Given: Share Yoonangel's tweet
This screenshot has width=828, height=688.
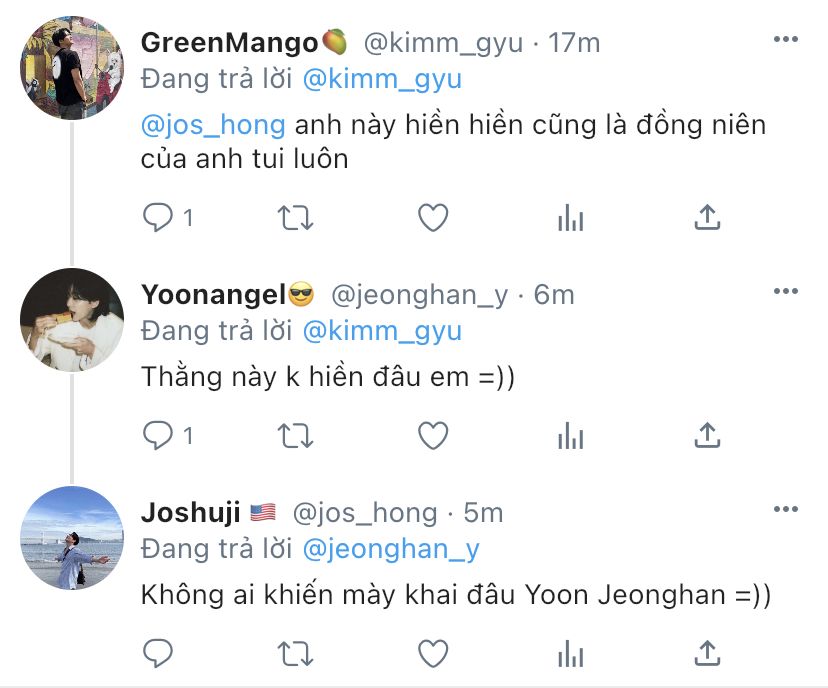Looking at the screenshot, I should pos(708,436).
